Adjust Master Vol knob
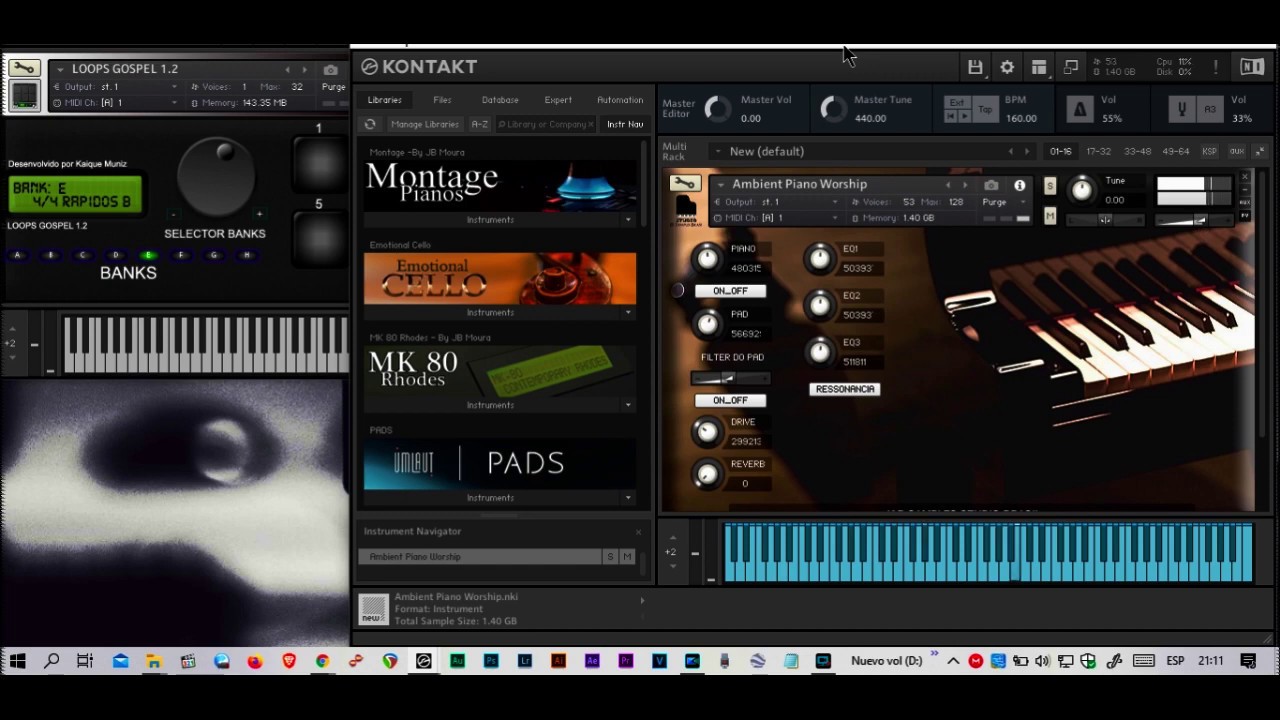1280x720 pixels. pos(718,109)
